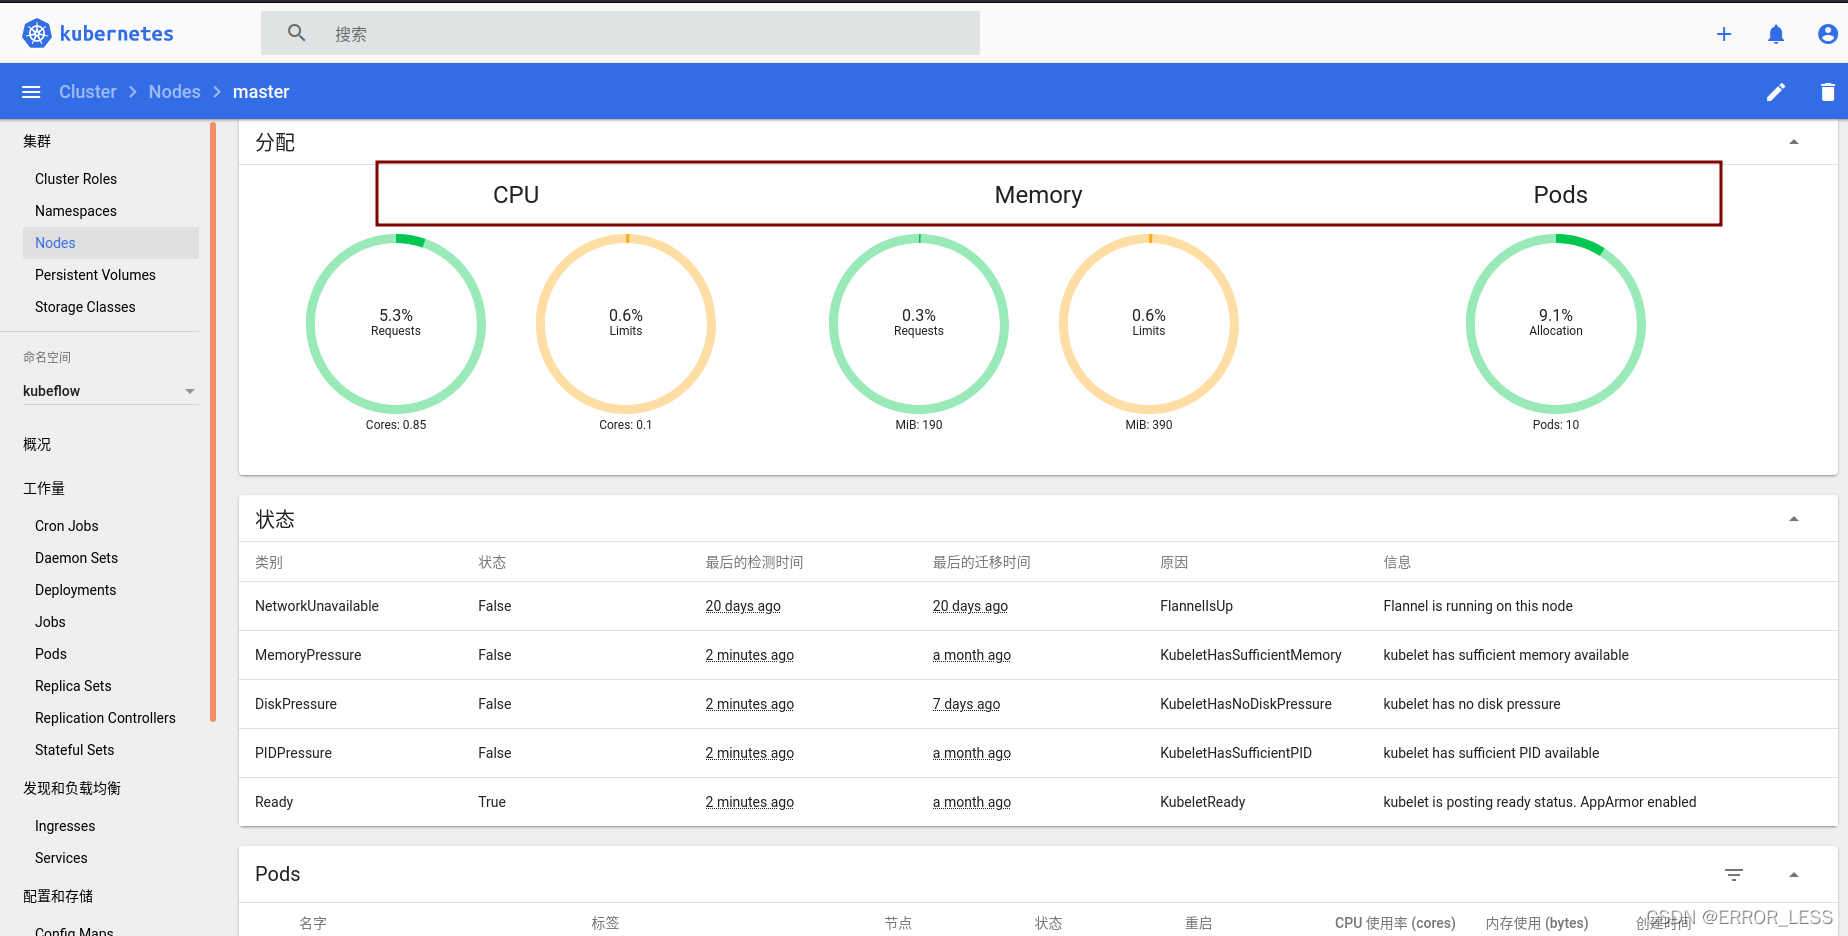Click the pencil edit node icon
This screenshot has height=936, width=1848.
1776,92
